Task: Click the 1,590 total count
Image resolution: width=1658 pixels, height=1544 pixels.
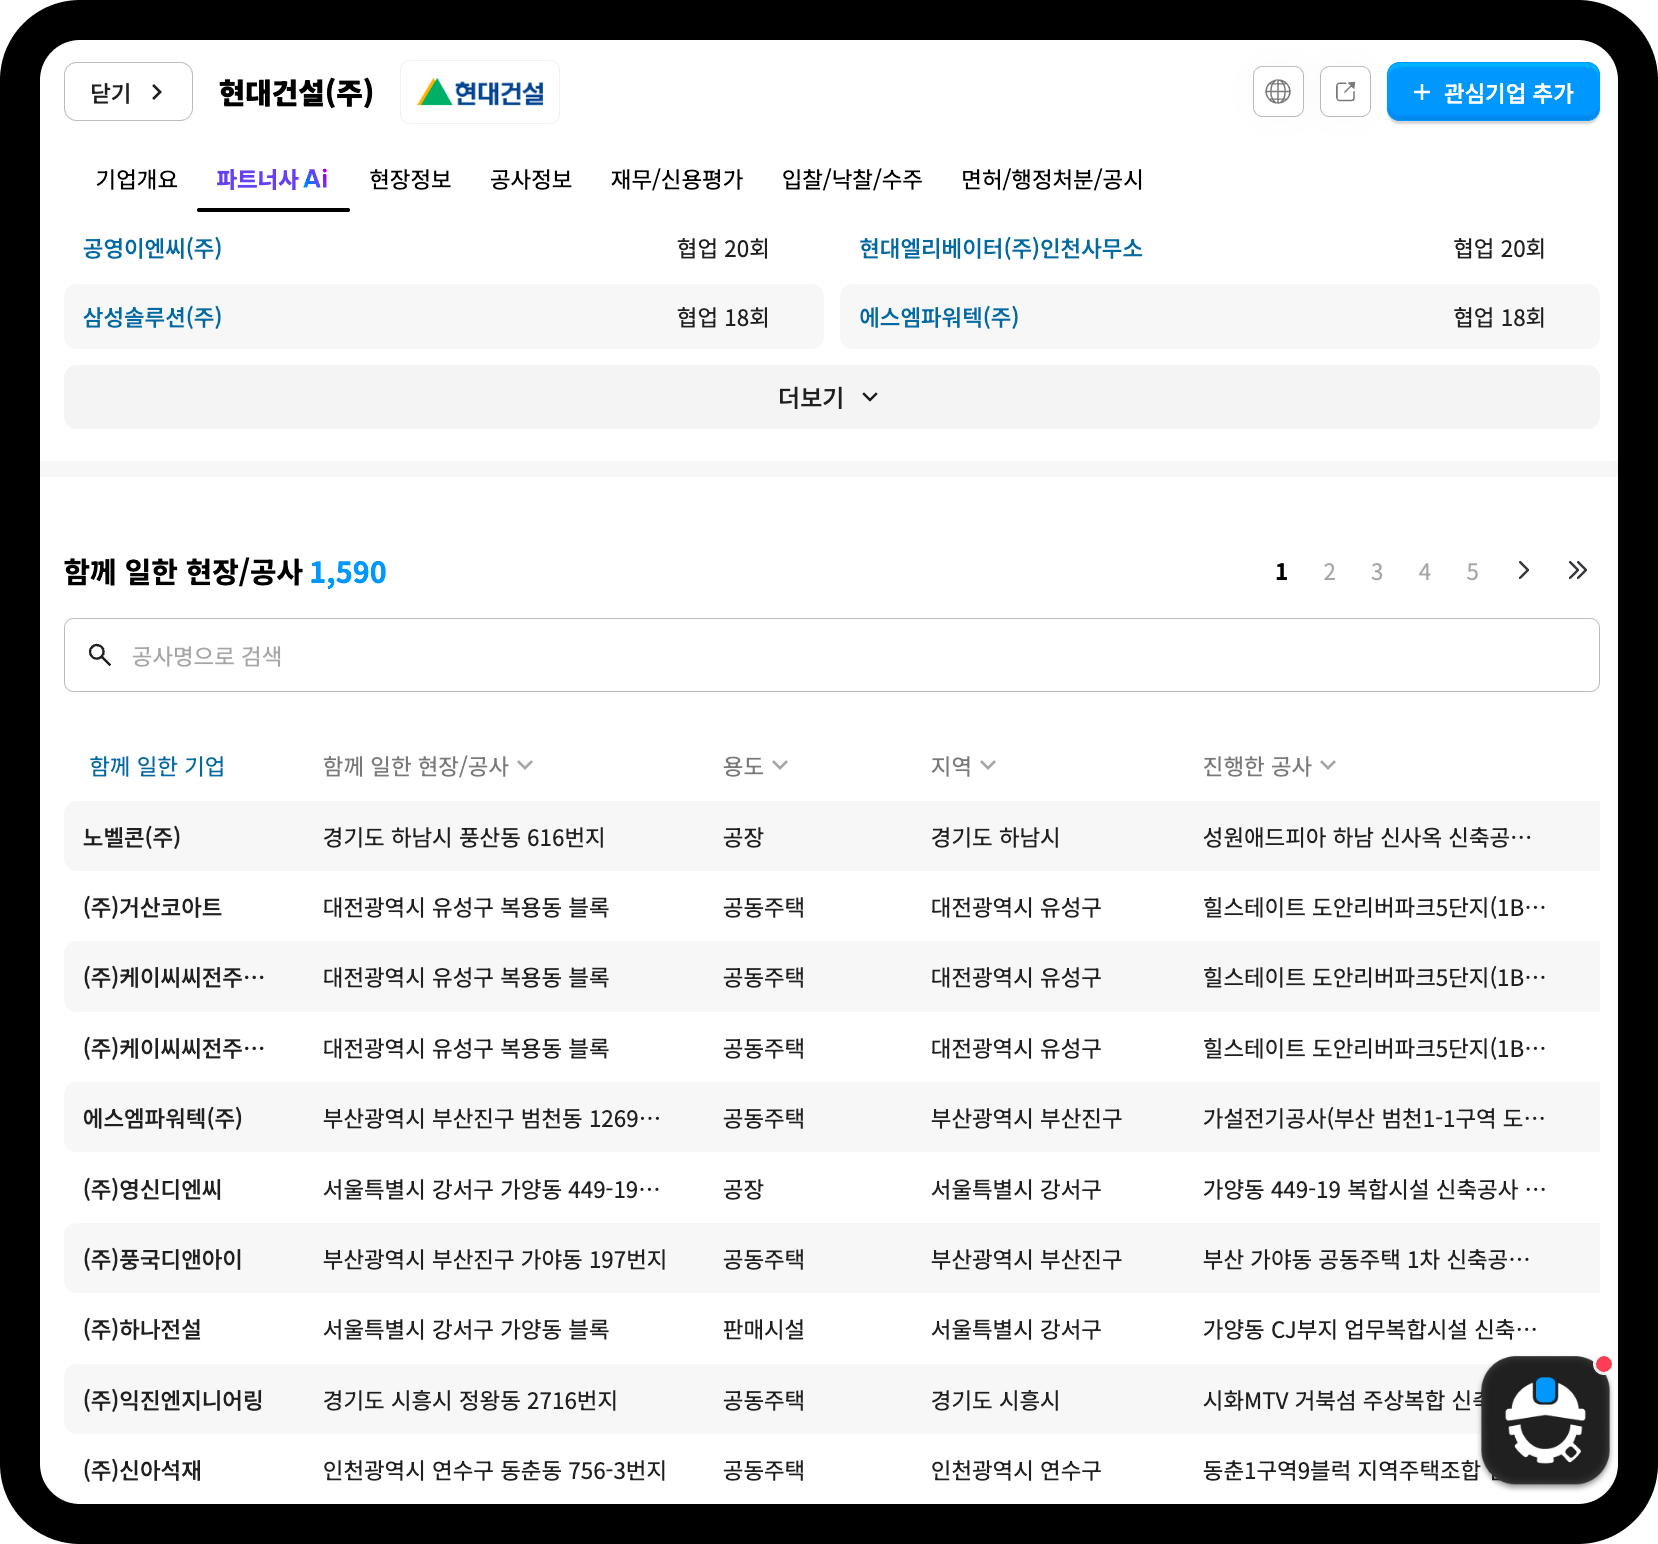Action: click(x=348, y=572)
